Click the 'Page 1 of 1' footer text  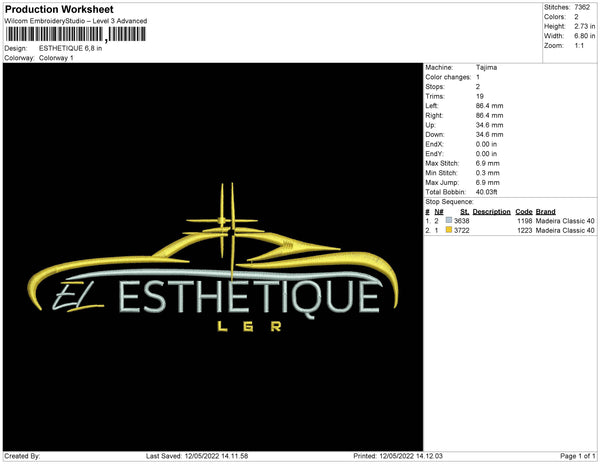577,456
